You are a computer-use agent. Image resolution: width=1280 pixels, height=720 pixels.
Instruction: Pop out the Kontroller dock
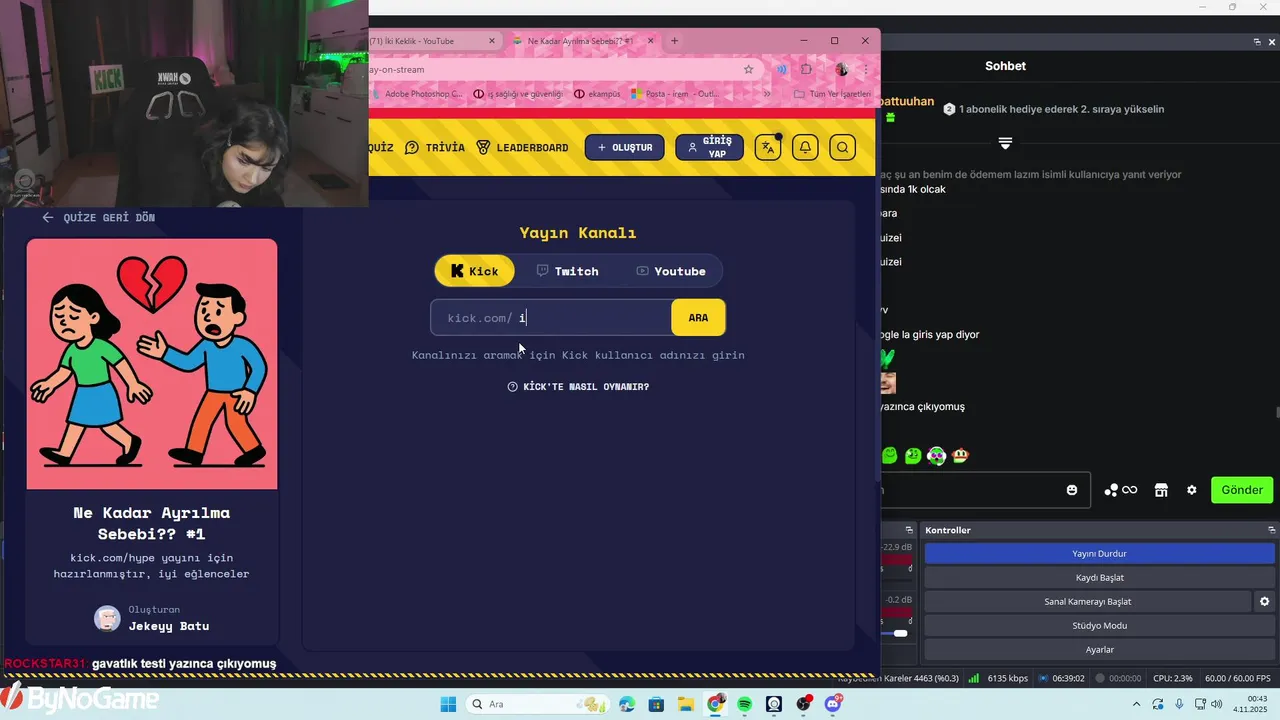click(x=1272, y=530)
